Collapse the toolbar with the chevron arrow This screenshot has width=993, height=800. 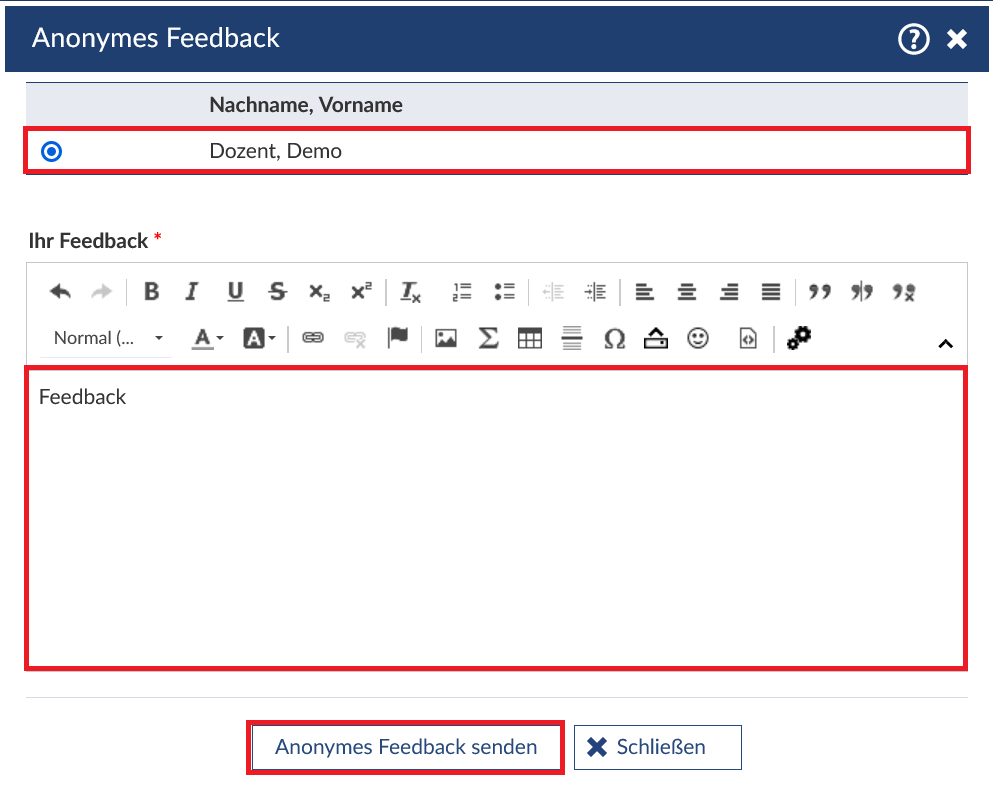click(944, 344)
